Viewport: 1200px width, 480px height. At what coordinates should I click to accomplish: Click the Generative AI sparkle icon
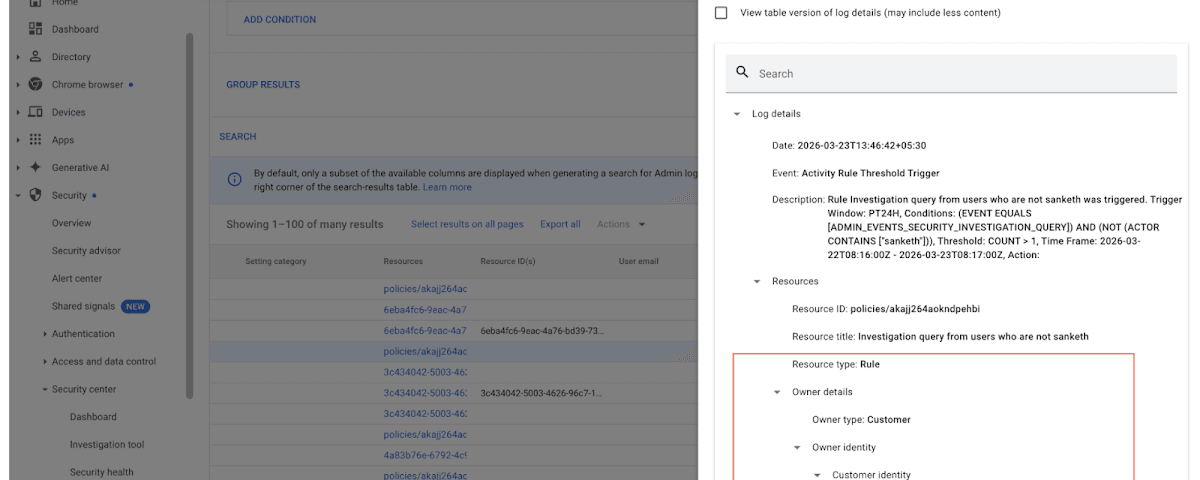pyautogui.click(x=36, y=167)
